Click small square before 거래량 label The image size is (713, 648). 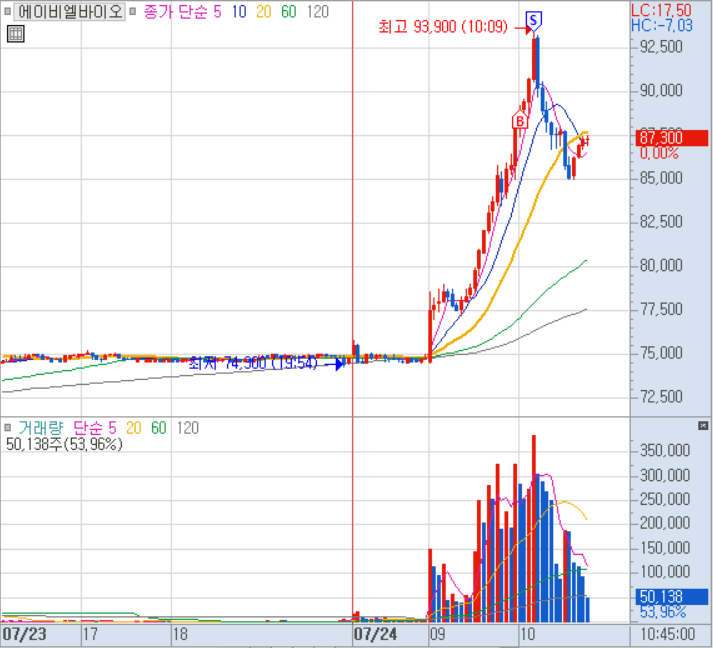(8, 428)
